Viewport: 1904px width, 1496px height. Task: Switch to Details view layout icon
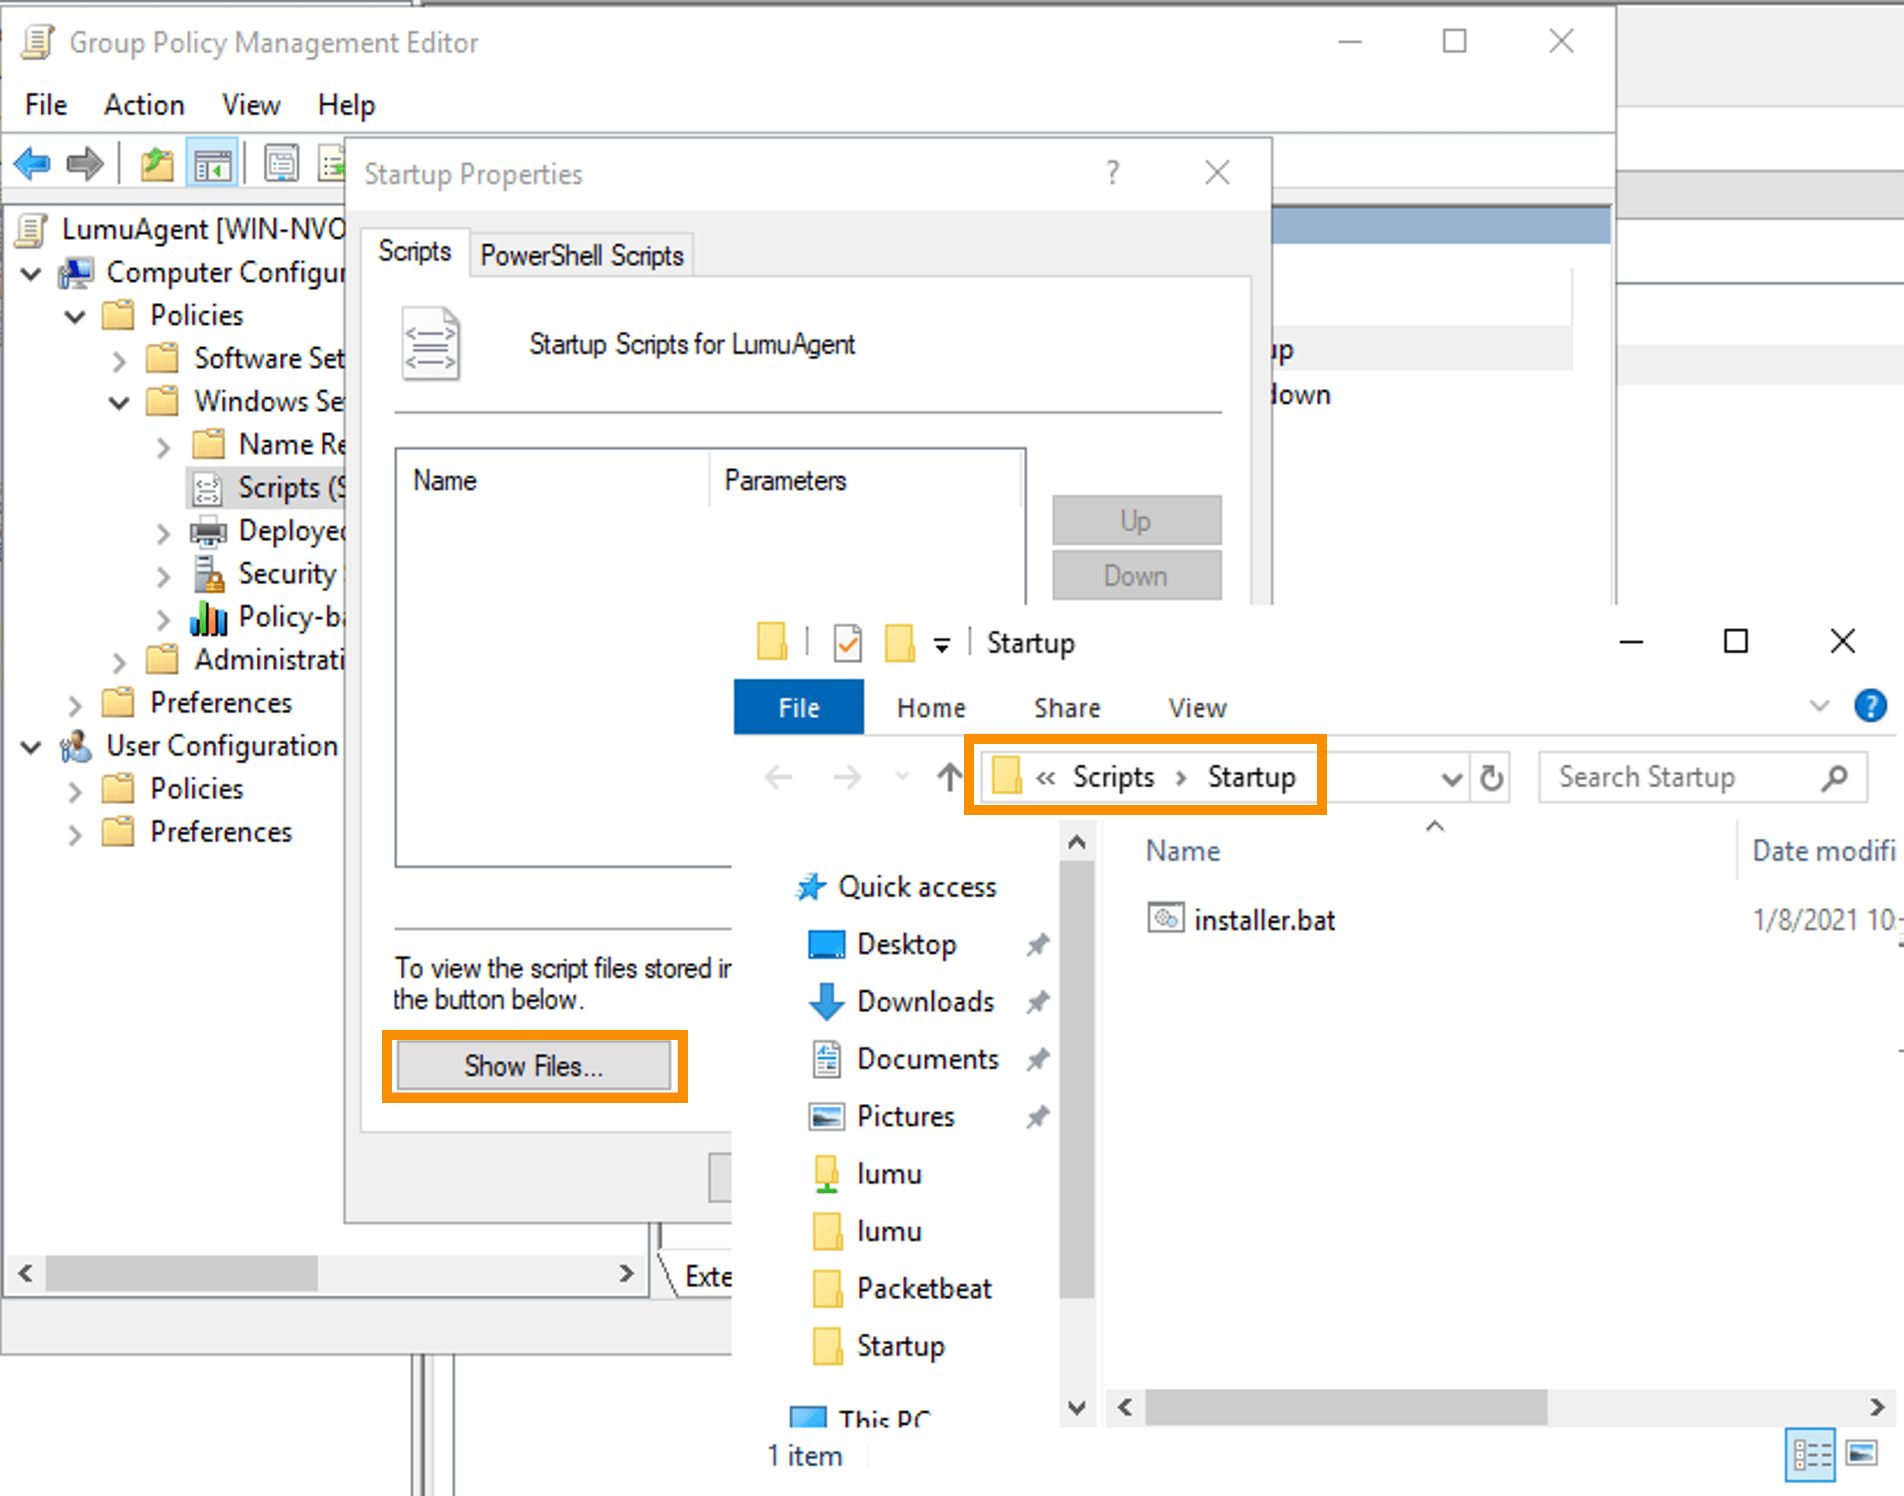pos(1810,1454)
